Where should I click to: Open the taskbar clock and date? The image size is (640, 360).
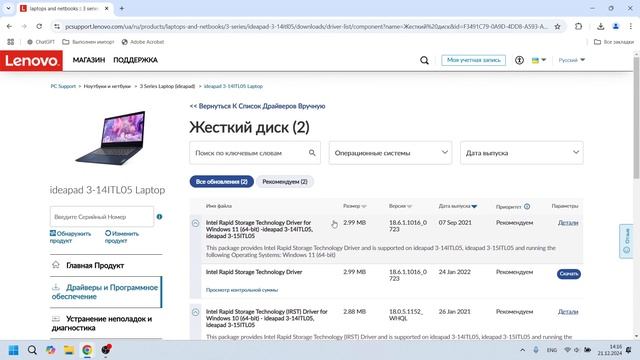[610, 350]
